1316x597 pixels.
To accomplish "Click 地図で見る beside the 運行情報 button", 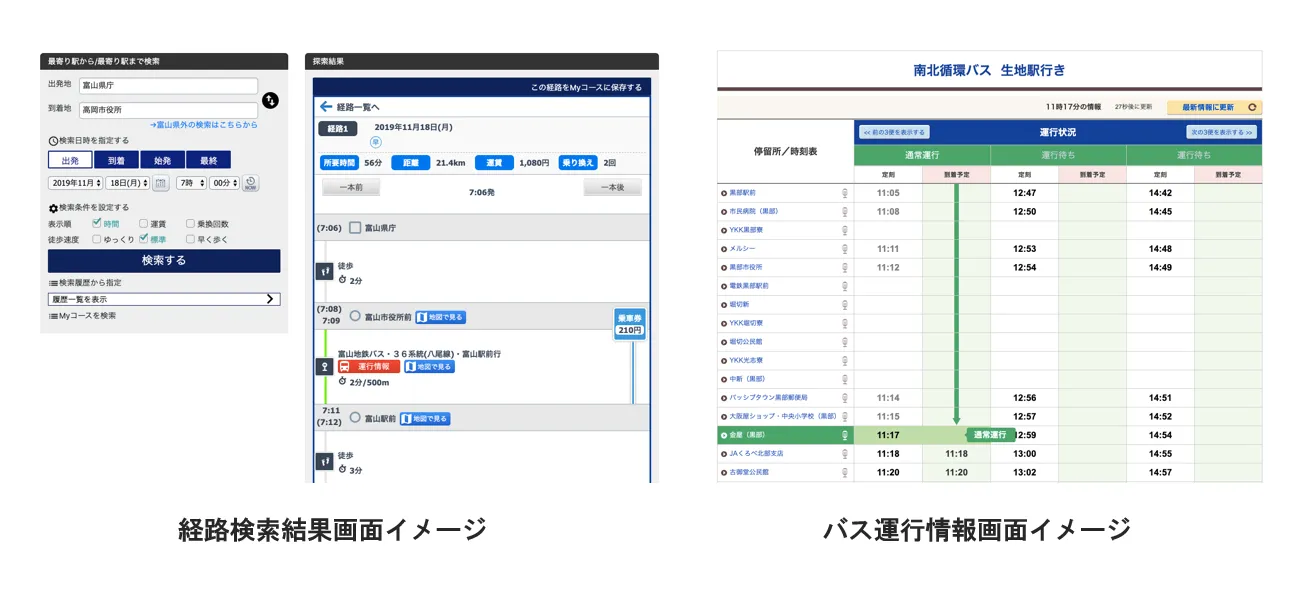I will tap(429, 367).
